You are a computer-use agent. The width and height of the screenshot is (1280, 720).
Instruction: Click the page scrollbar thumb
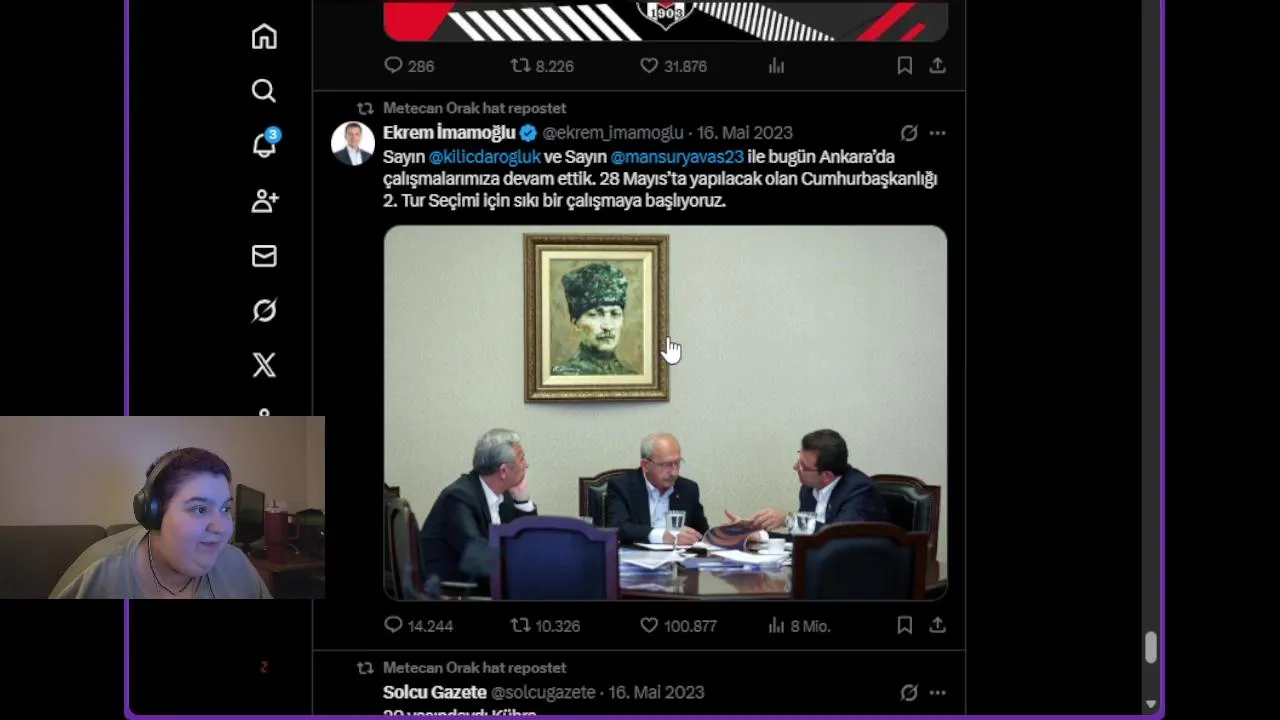tap(1151, 647)
